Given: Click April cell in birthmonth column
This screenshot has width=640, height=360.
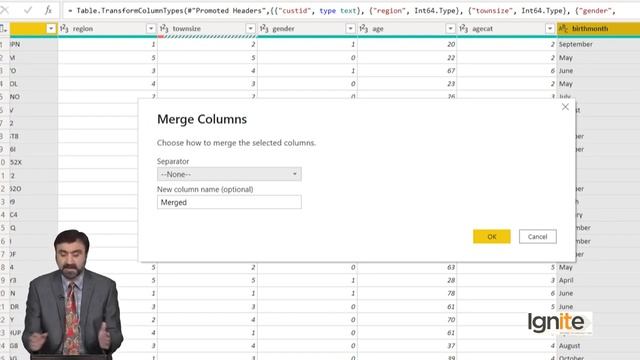Looking at the screenshot, I should coord(598,280).
